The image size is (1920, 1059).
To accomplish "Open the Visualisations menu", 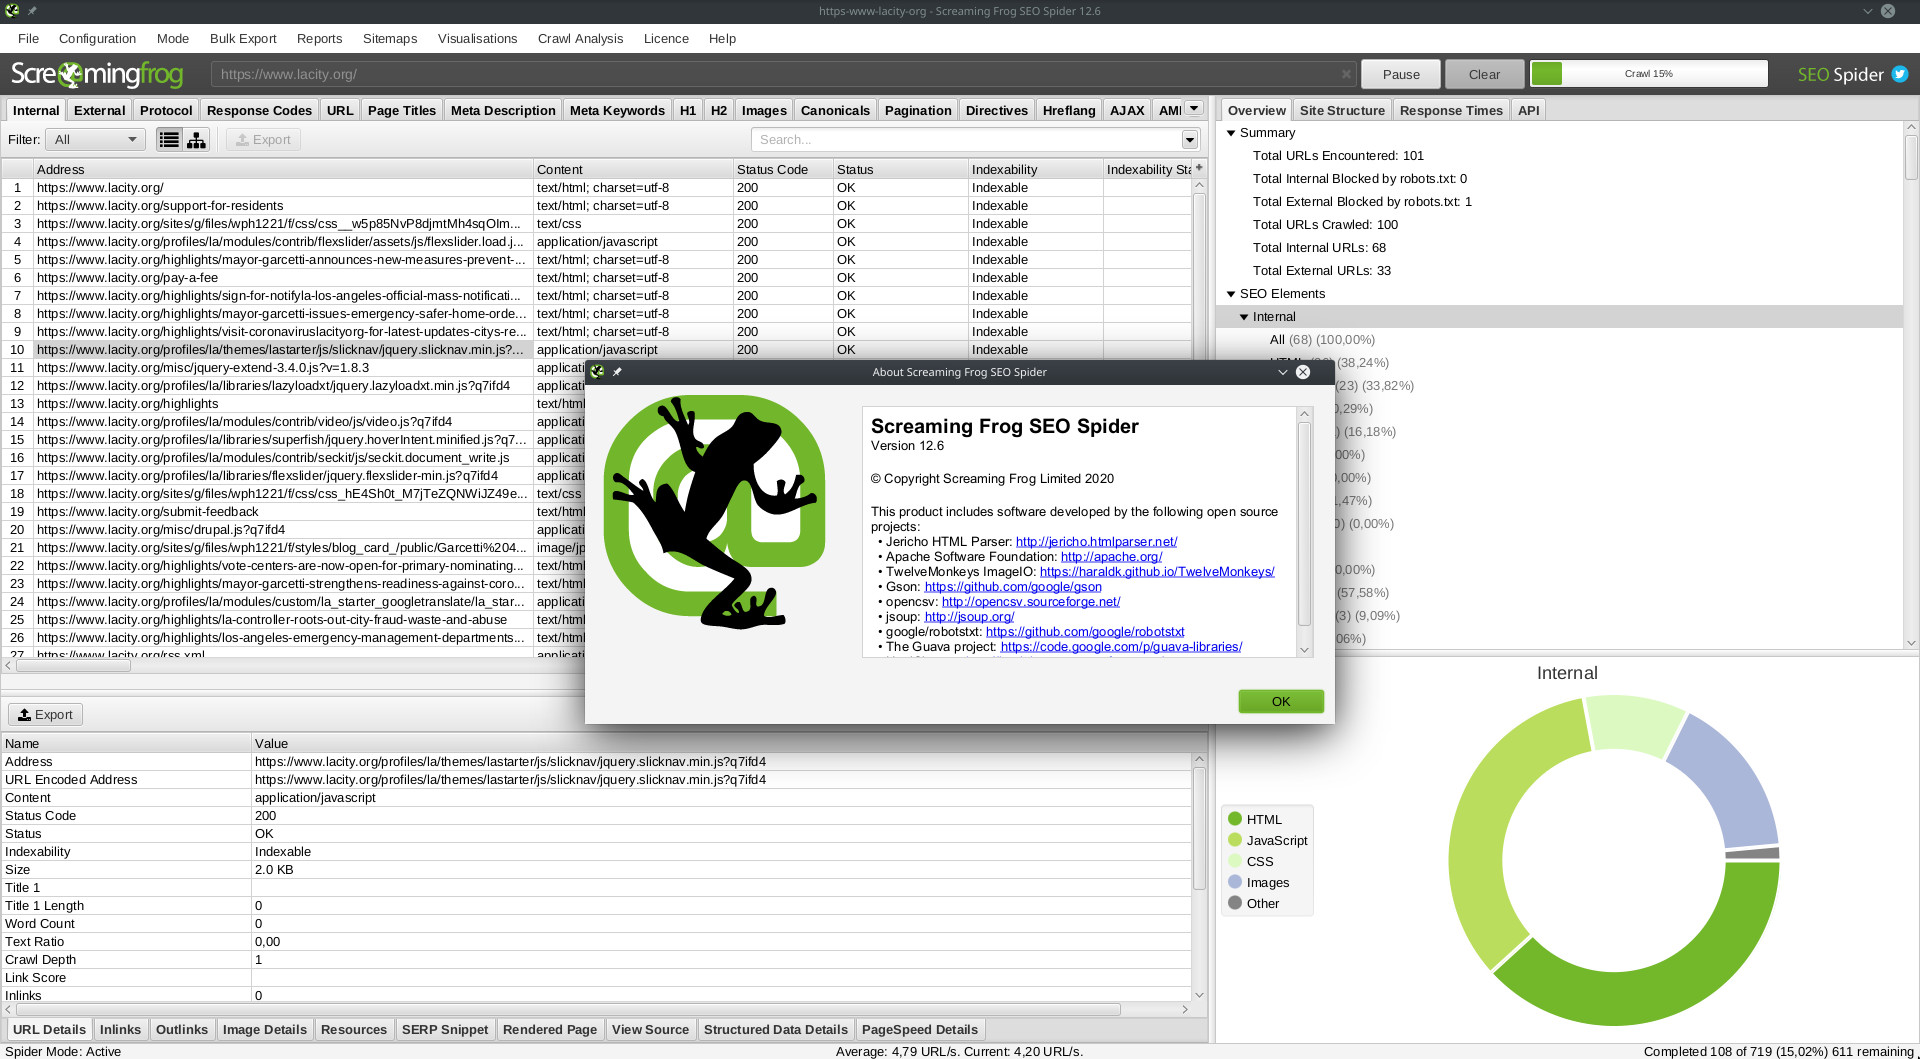I will click(x=477, y=39).
